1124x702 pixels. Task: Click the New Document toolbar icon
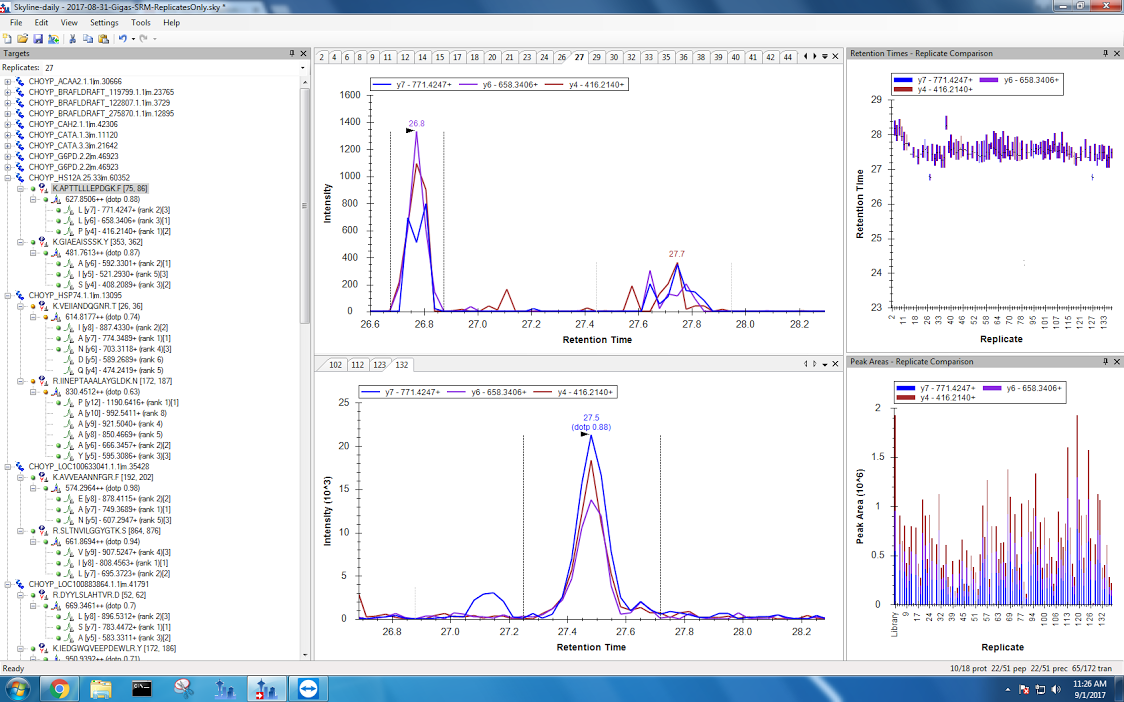coord(8,38)
